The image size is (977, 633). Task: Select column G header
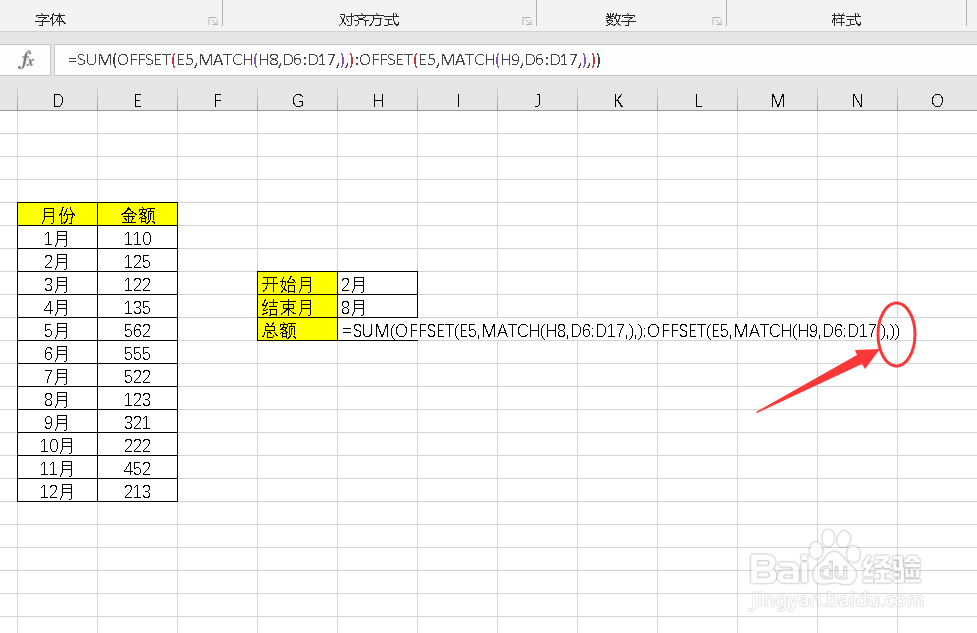pyautogui.click(x=298, y=100)
